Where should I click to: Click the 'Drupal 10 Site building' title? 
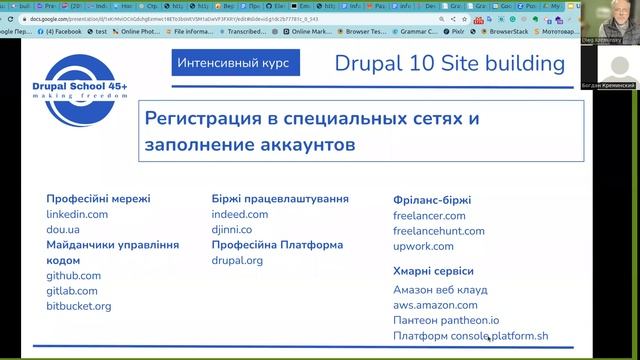click(x=450, y=64)
